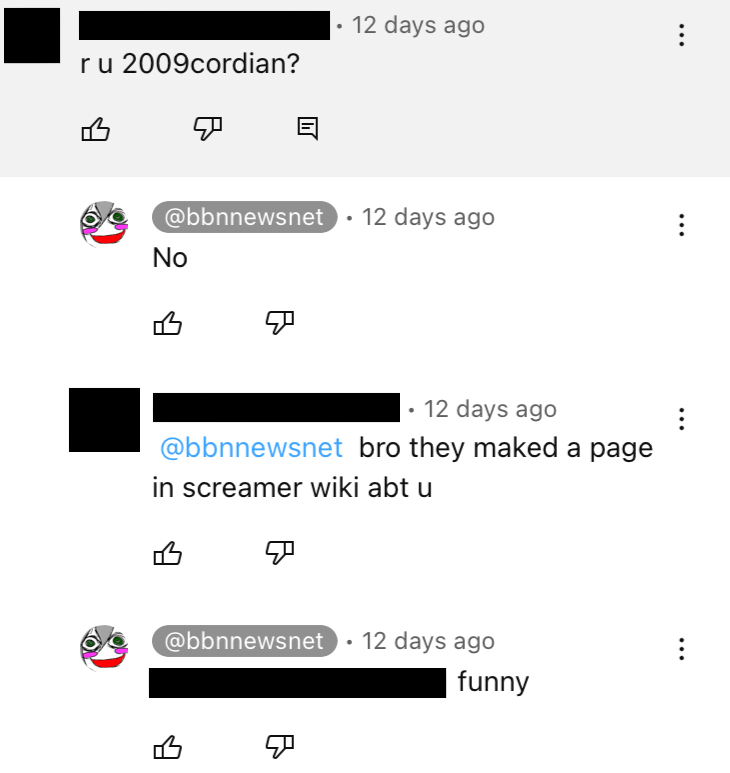The width and height of the screenshot is (730, 773).
Task: Dislike the "No" reply
Action: pyautogui.click(x=279, y=323)
